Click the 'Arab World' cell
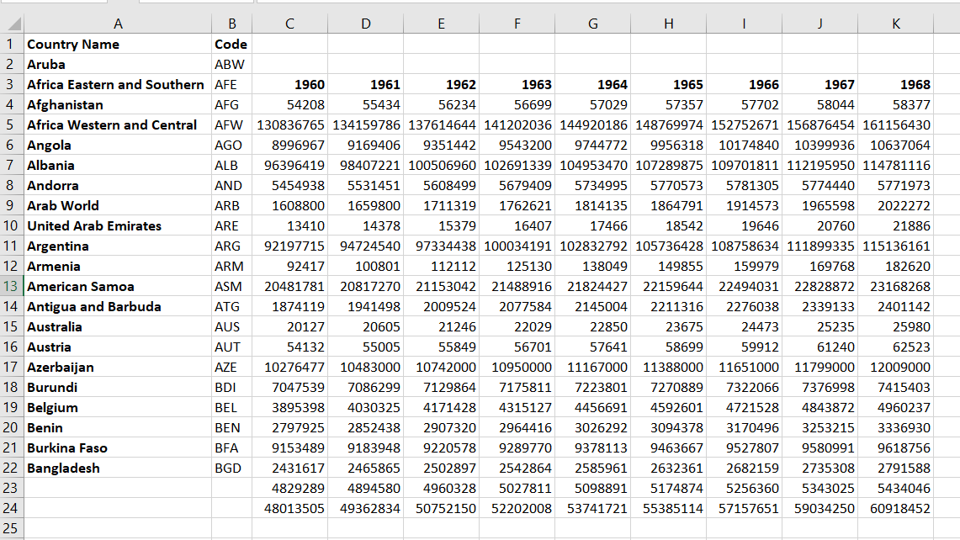 tap(118, 206)
